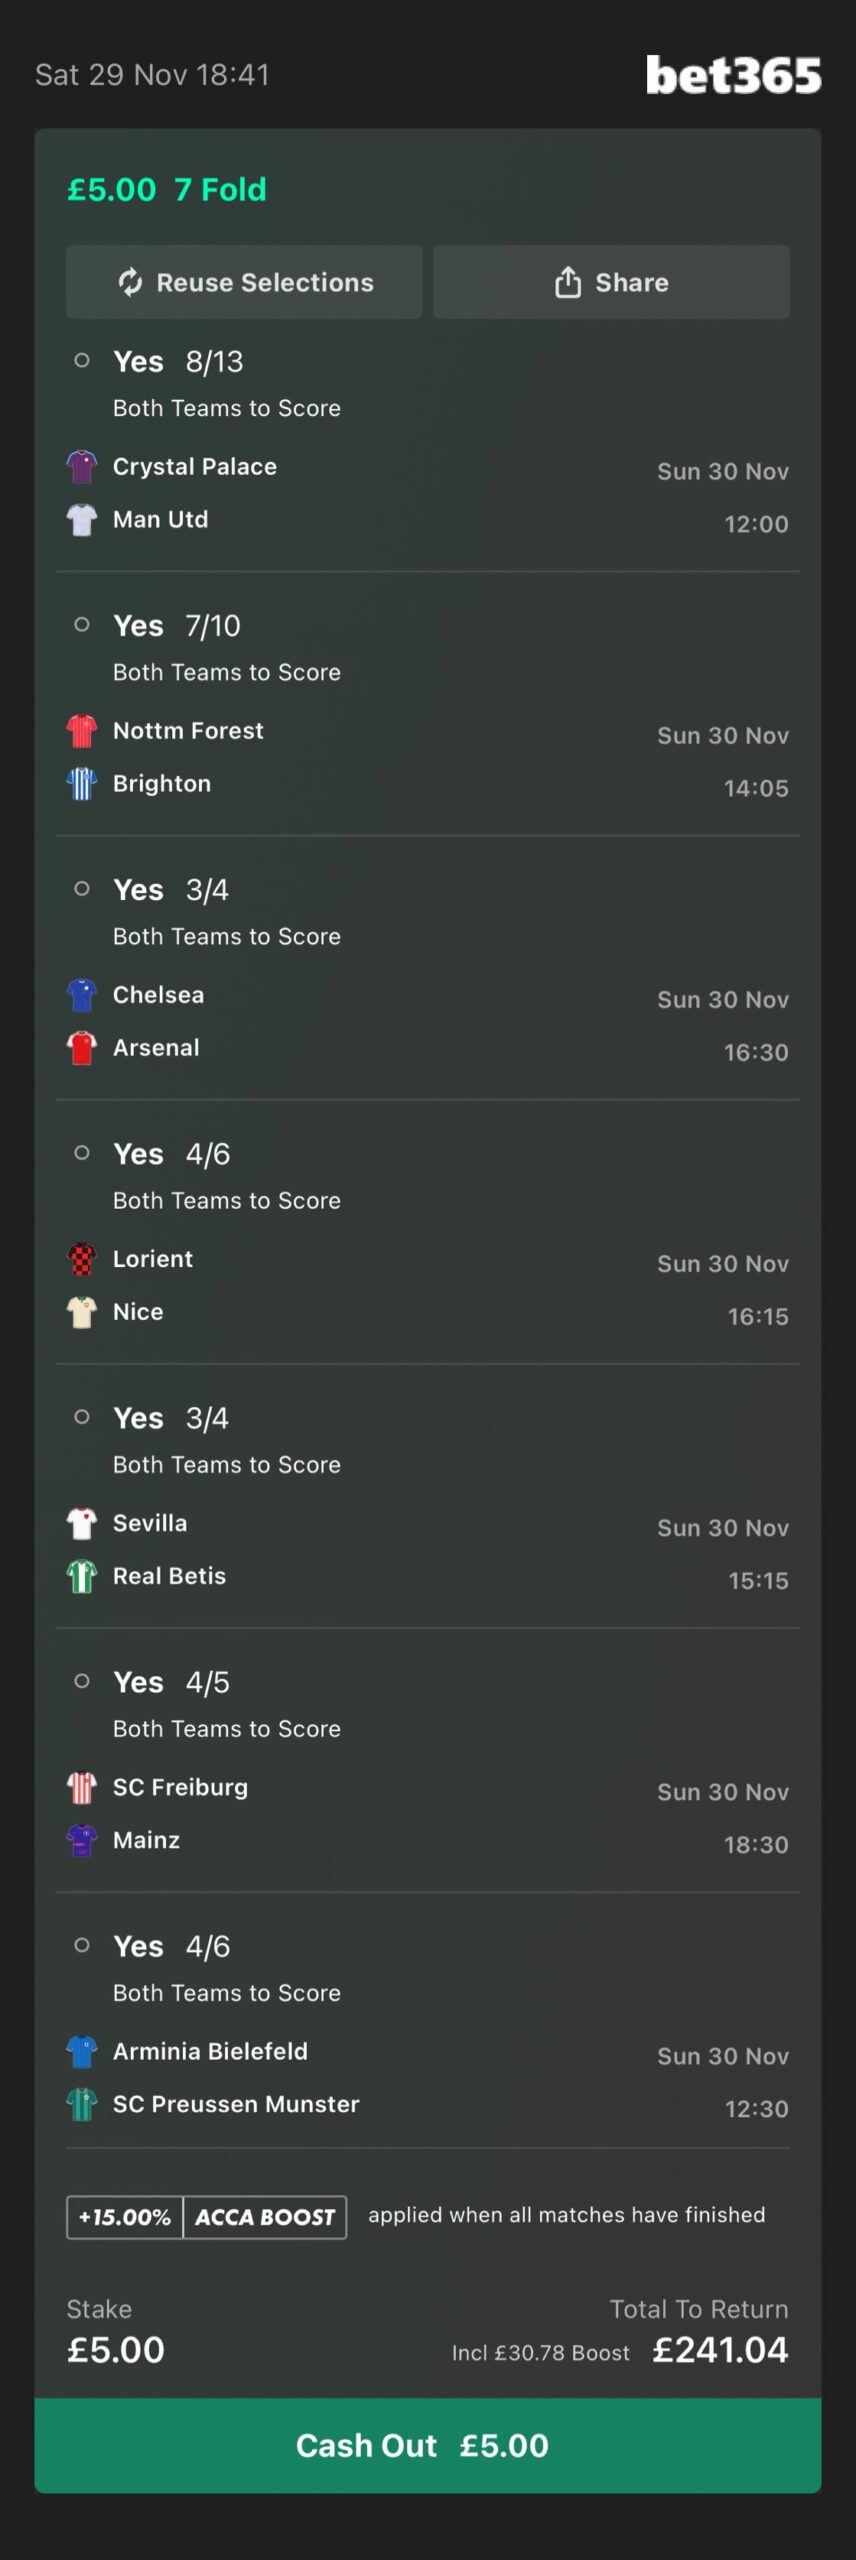Click the Real Betis striped shirt icon

82,1576
